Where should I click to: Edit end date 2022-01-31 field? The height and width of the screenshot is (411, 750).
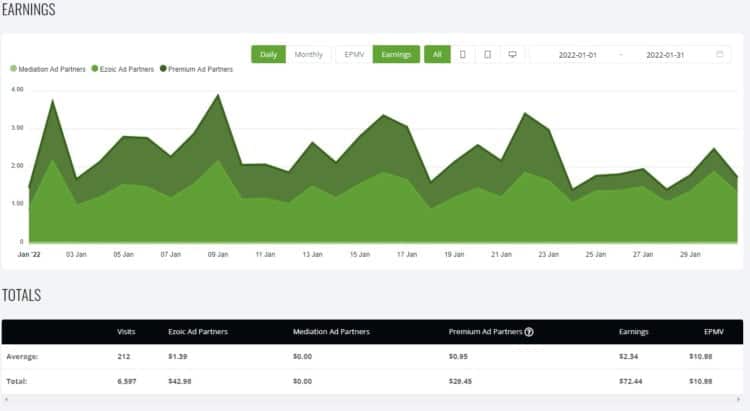coord(665,55)
